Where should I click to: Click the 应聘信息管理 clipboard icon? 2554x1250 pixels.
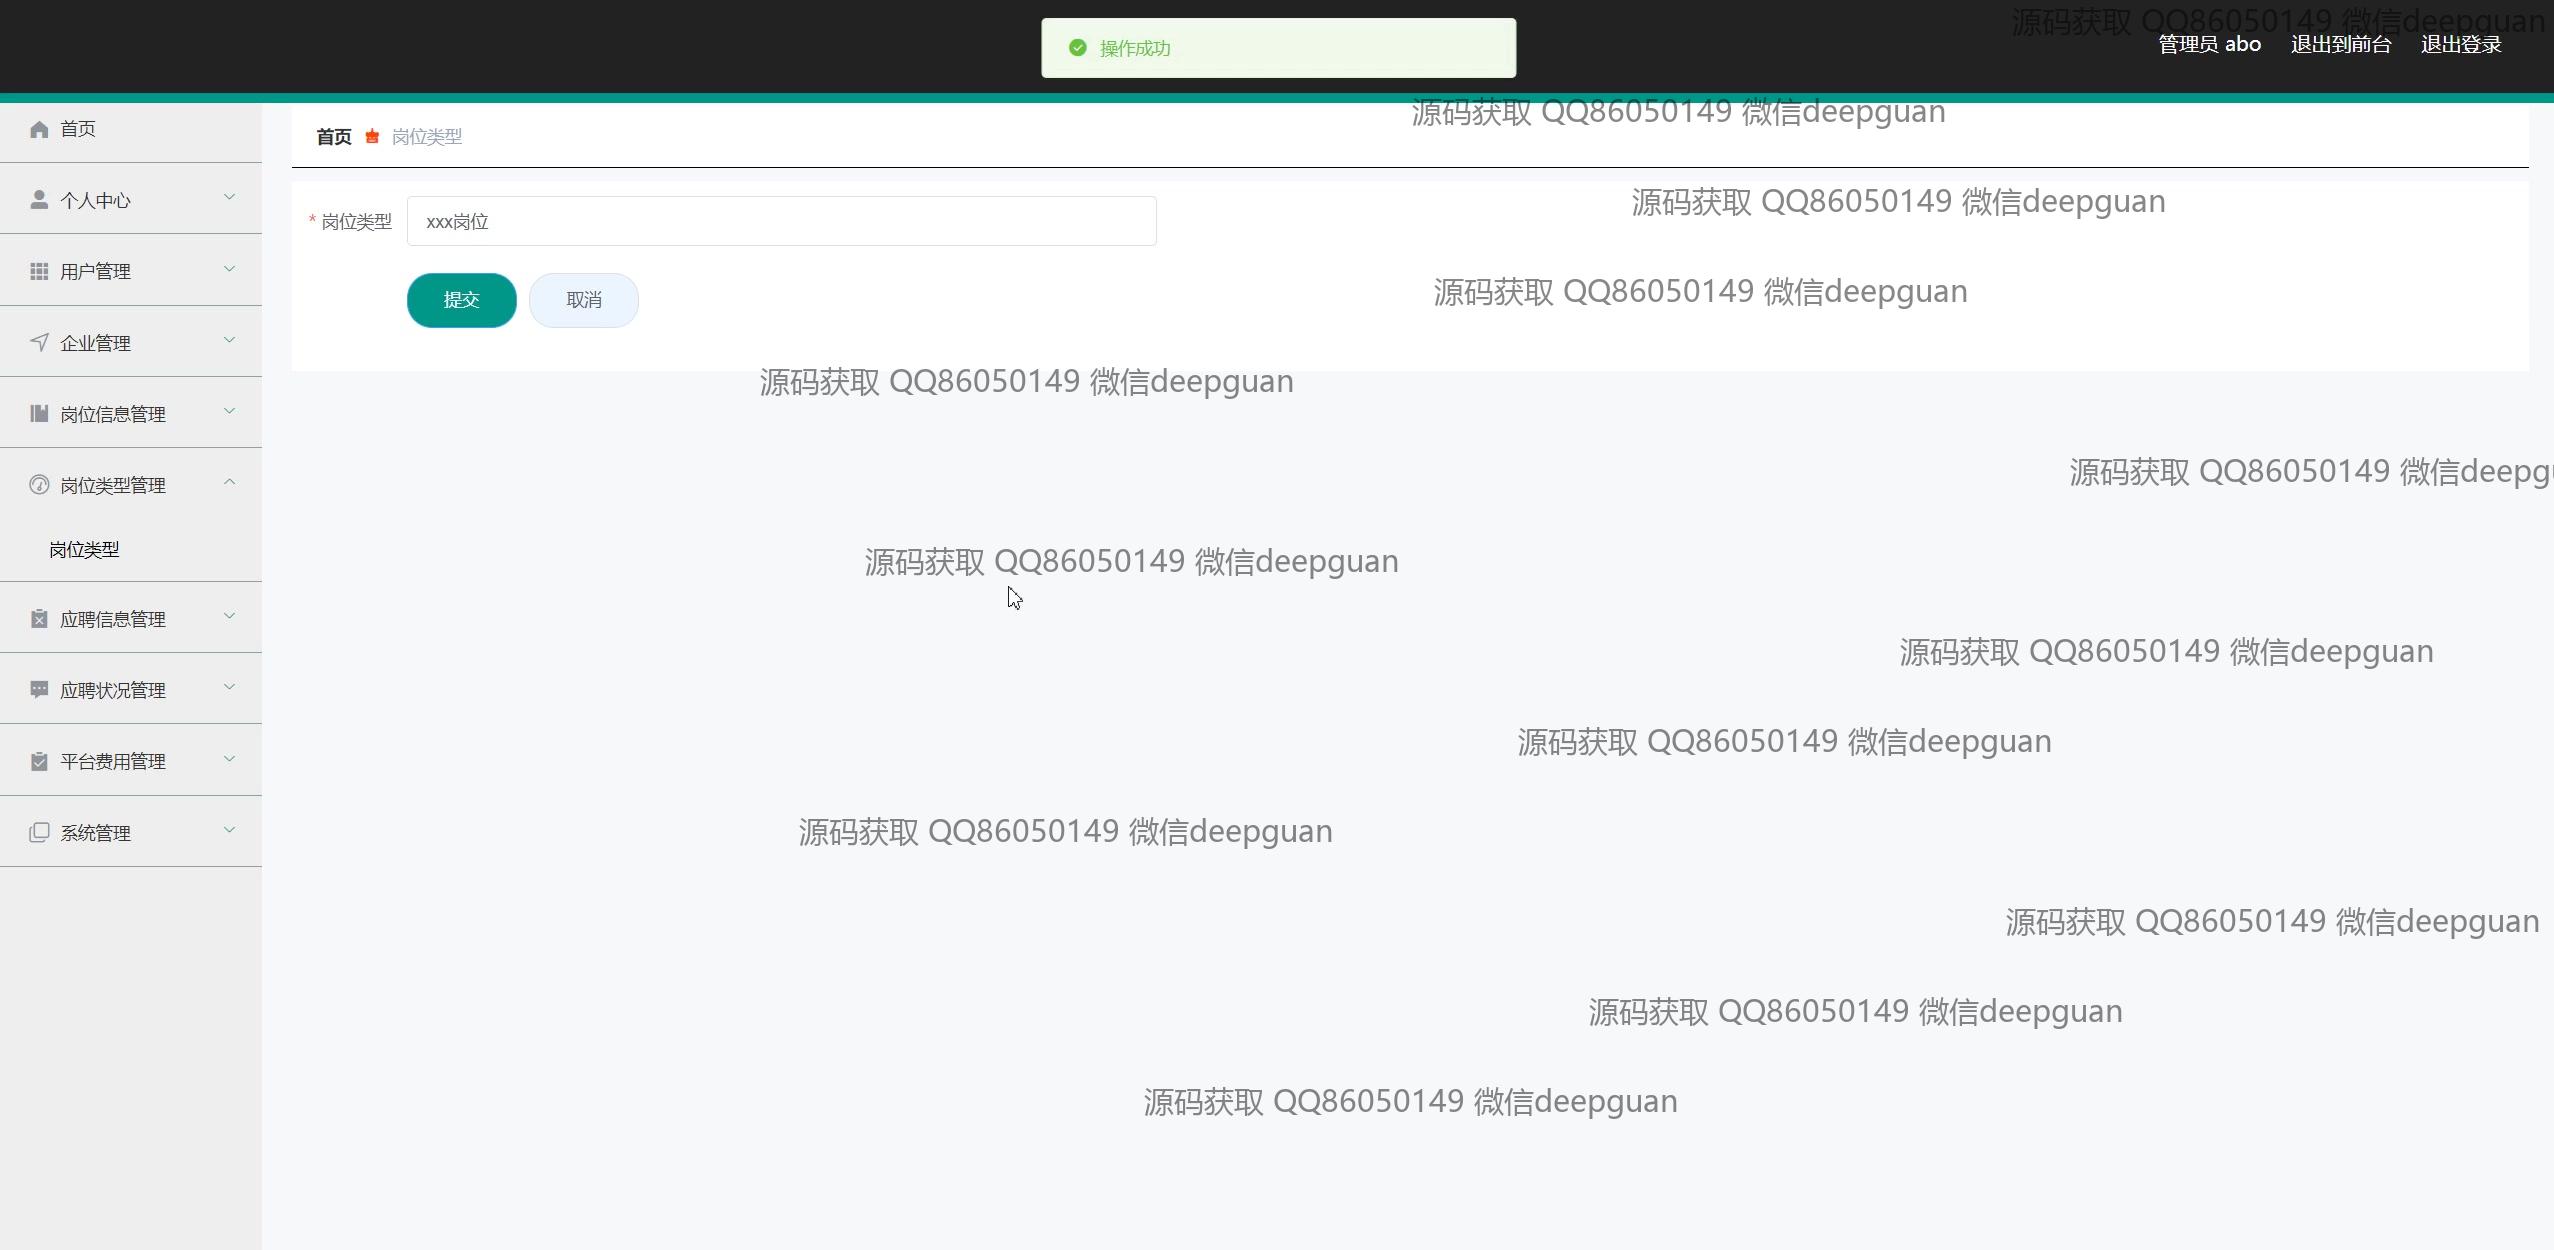coord(39,619)
